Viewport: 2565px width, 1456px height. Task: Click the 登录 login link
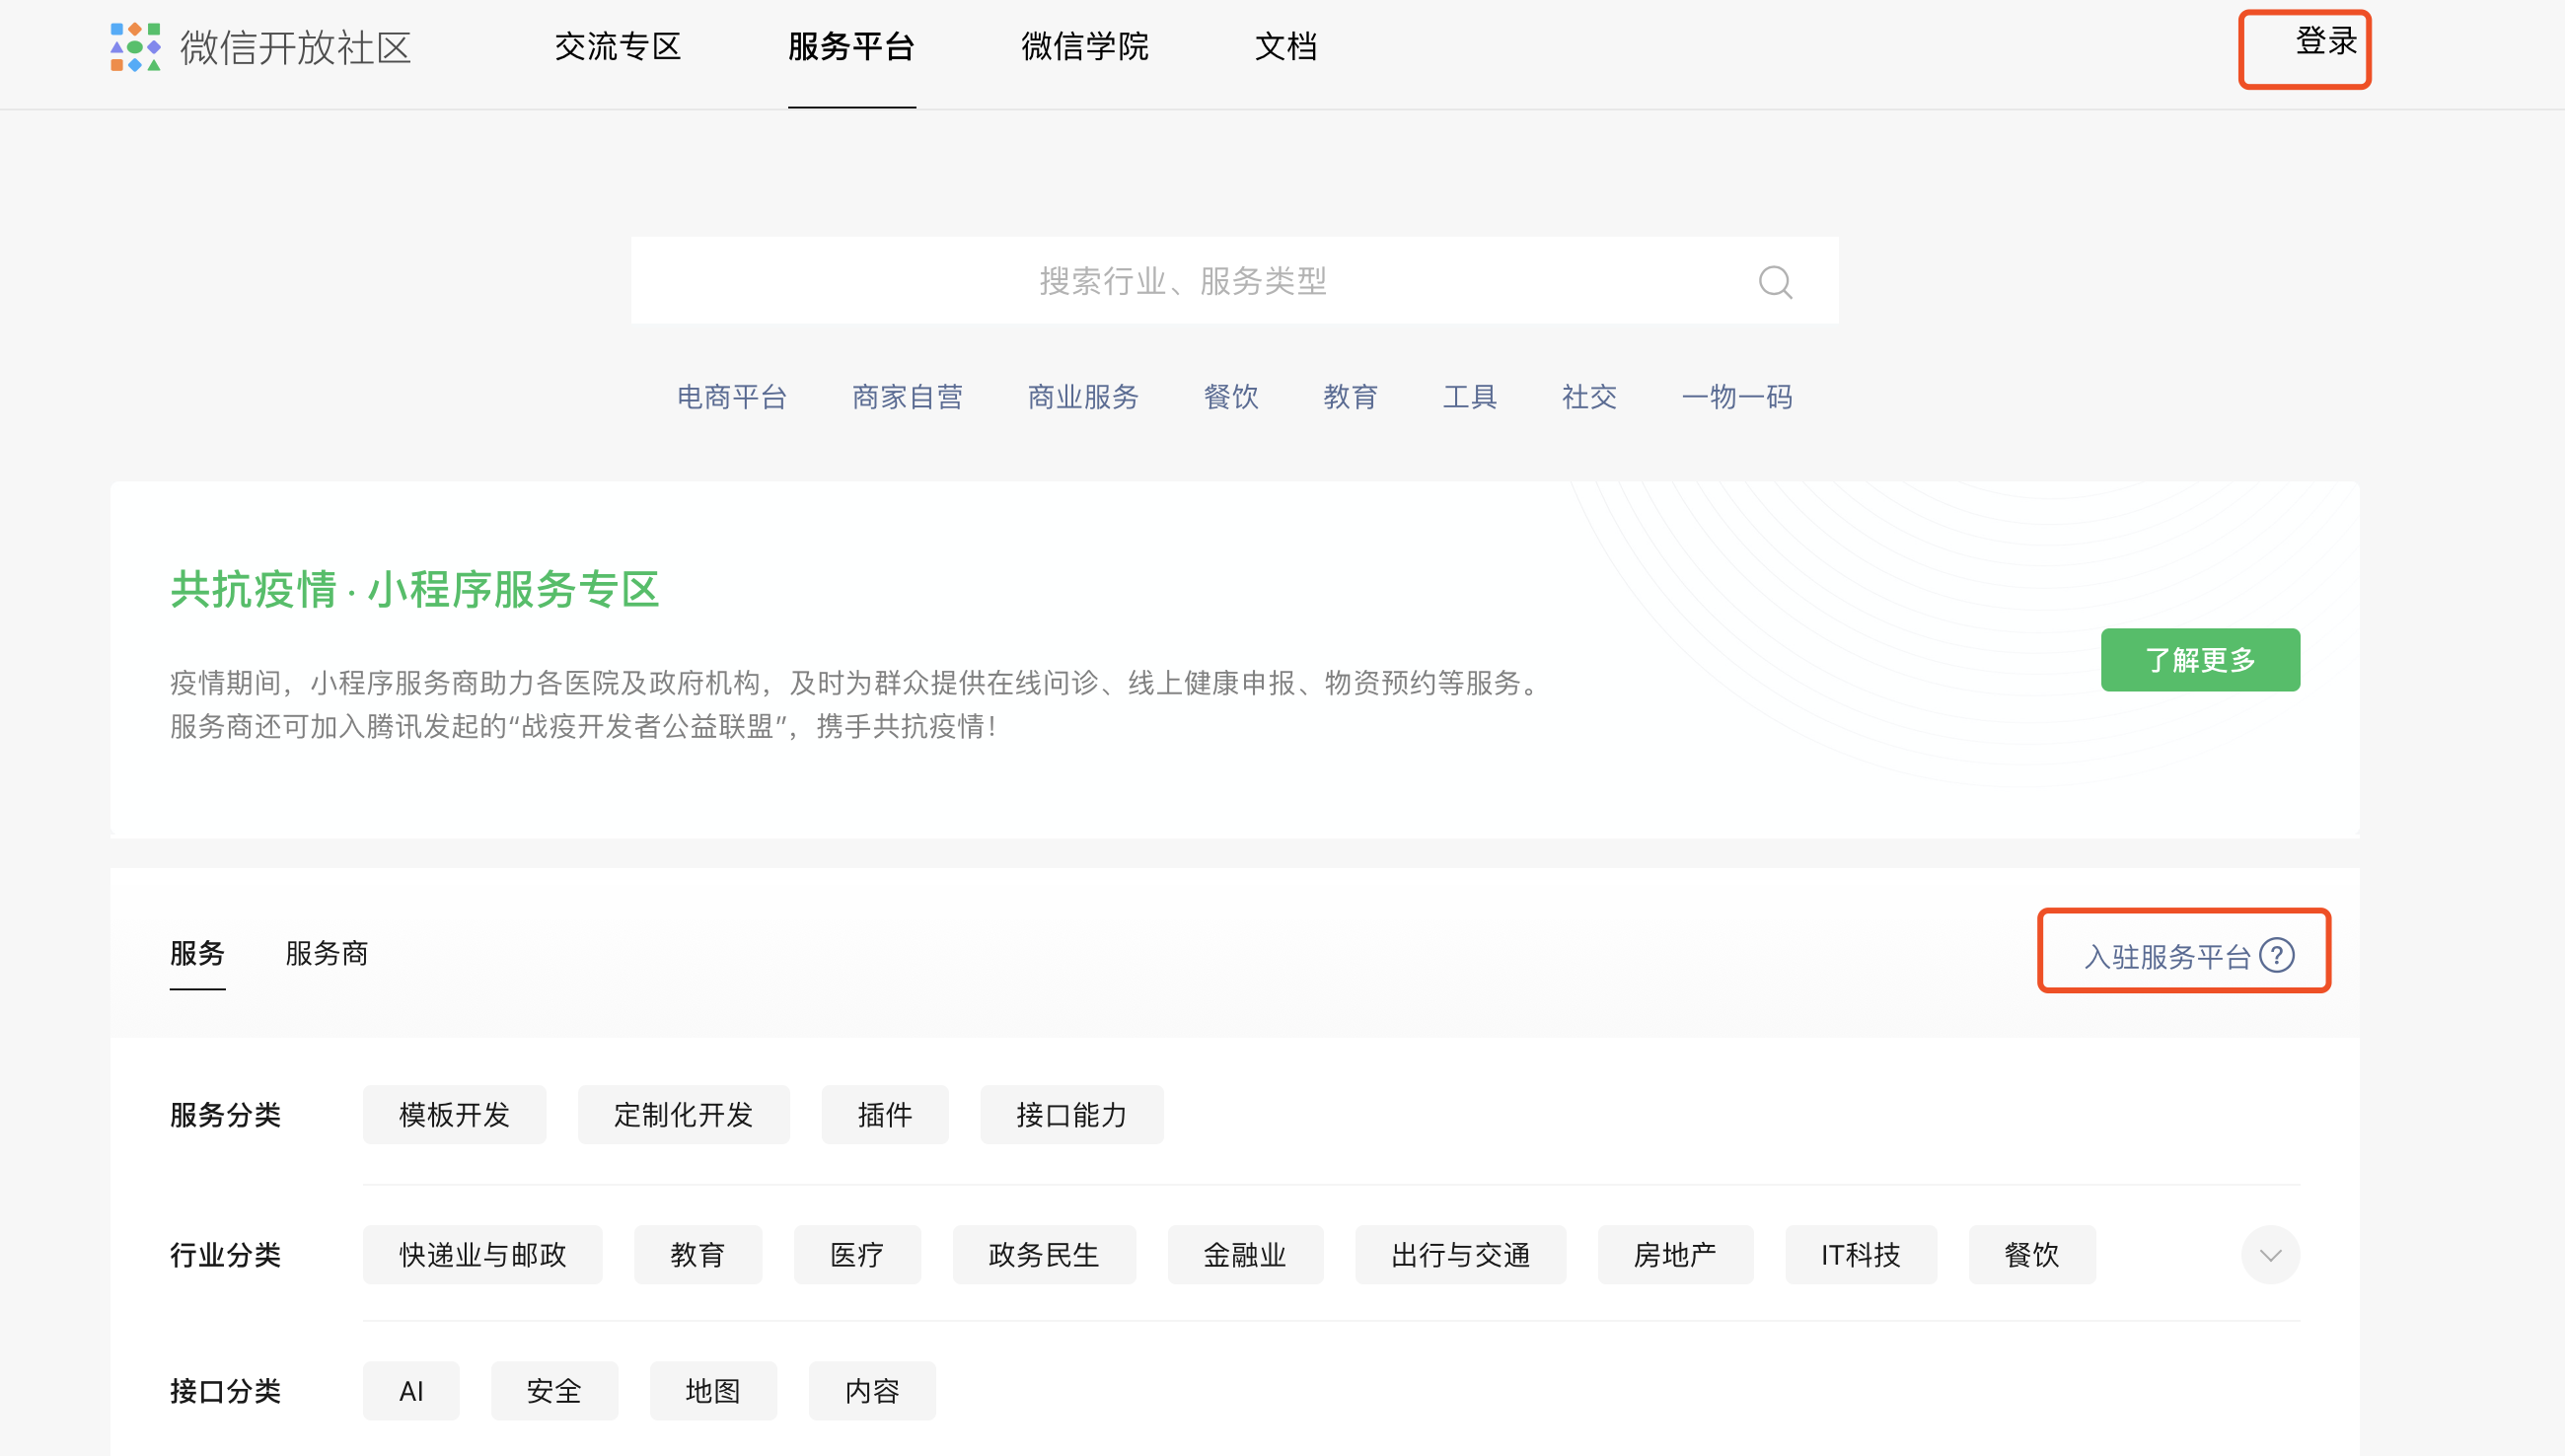(x=2325, y=42)
